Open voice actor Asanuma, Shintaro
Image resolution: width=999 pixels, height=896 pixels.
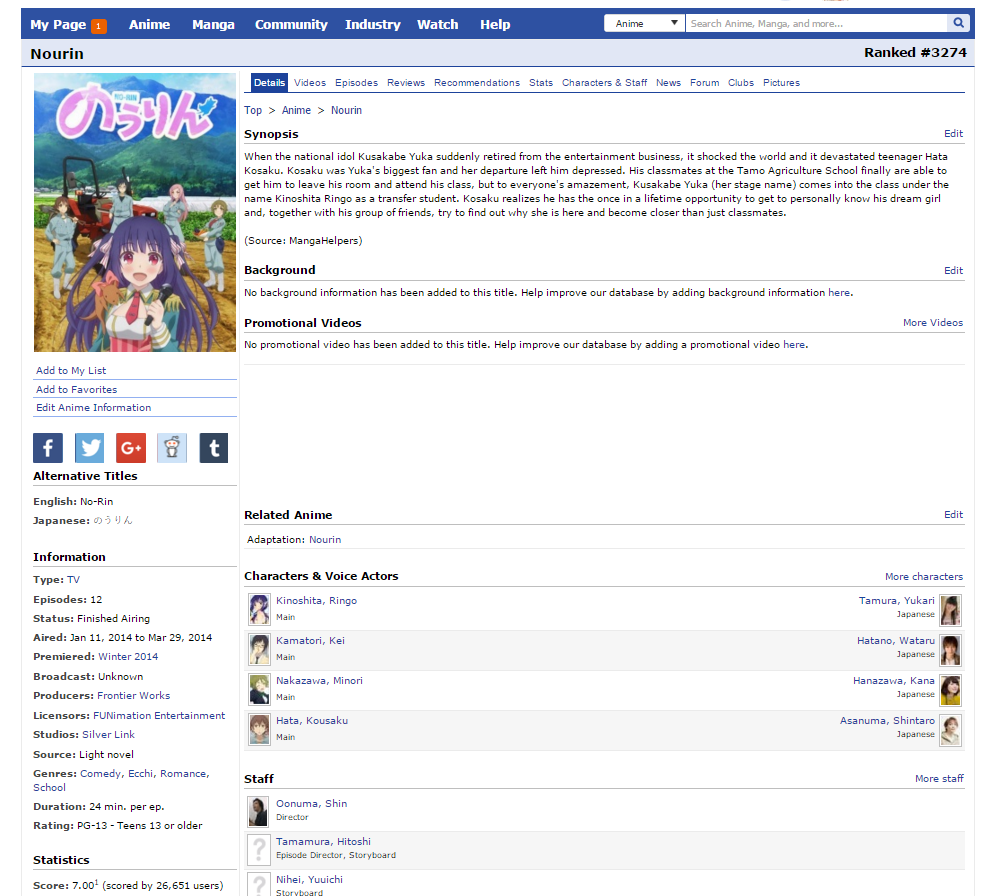click(x=887, y=721)
